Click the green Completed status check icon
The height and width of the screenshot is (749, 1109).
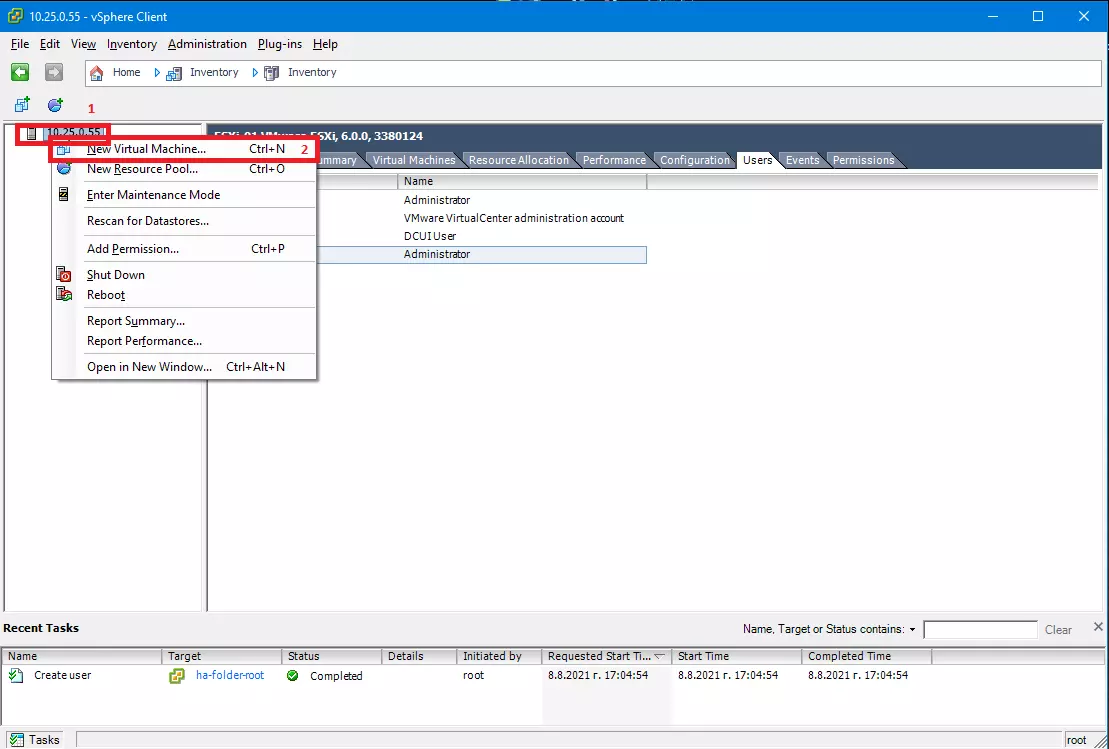[293, 675]
